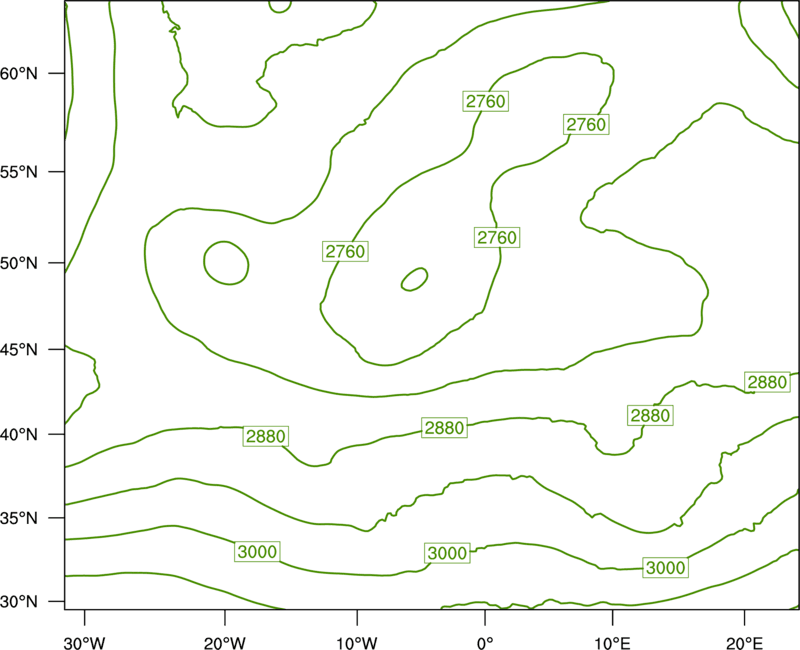Select the 50°N latitude axis label
The image size is (800, 650).
pyautogui.click(x=19, y=263)
